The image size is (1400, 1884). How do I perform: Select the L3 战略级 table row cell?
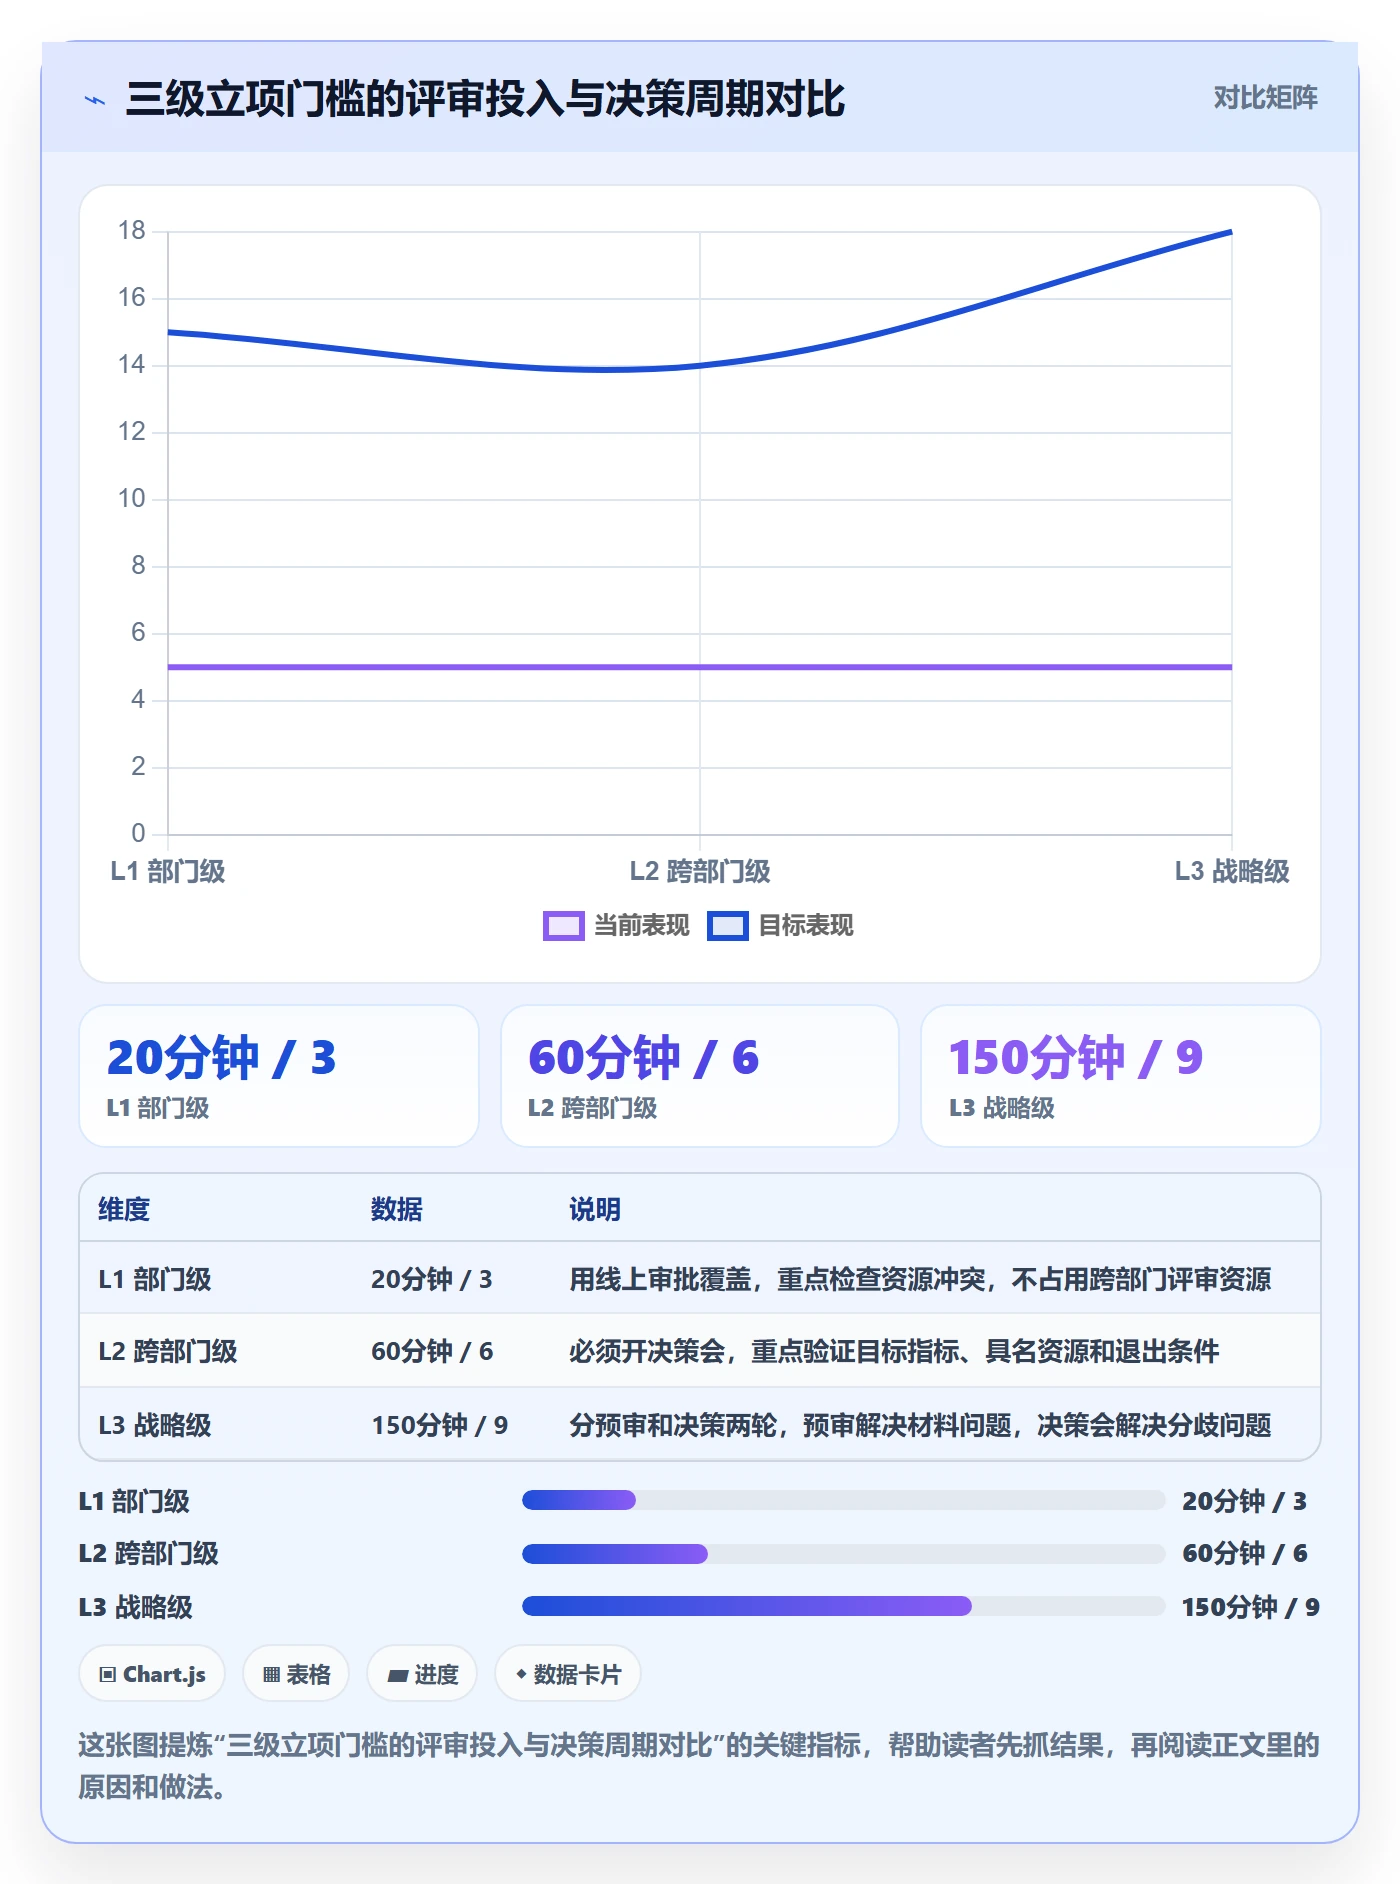[x=155, y=1425]
